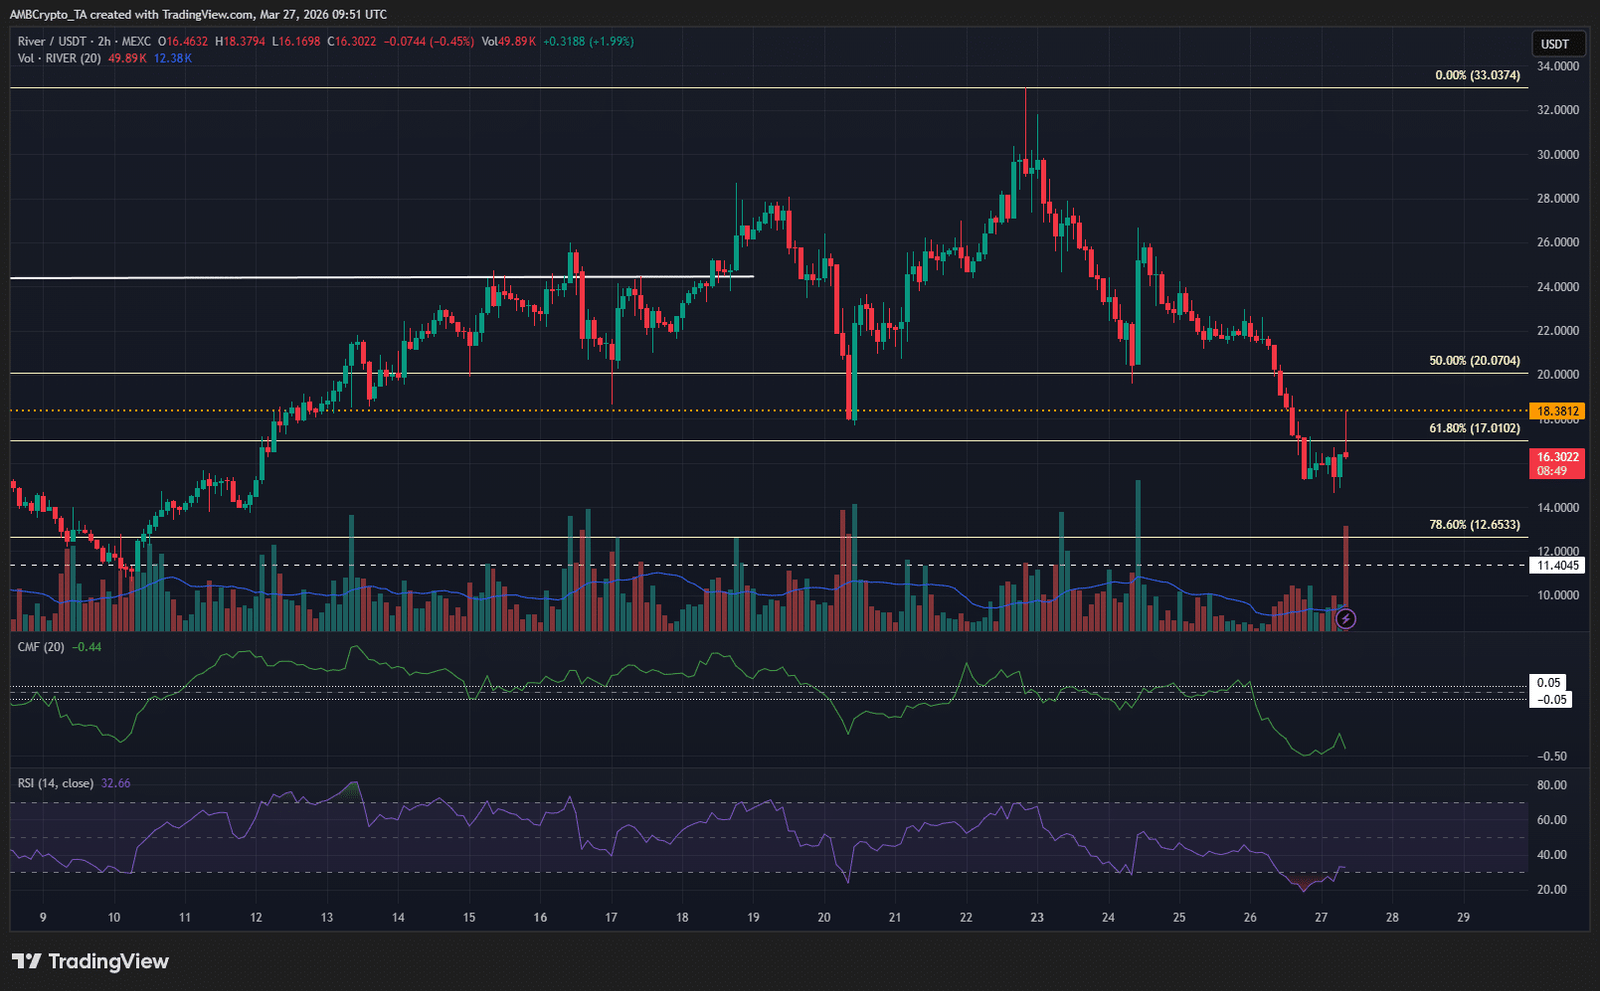Select the 61.80% (17.0102) Fibonacci label

[1474, 428]
